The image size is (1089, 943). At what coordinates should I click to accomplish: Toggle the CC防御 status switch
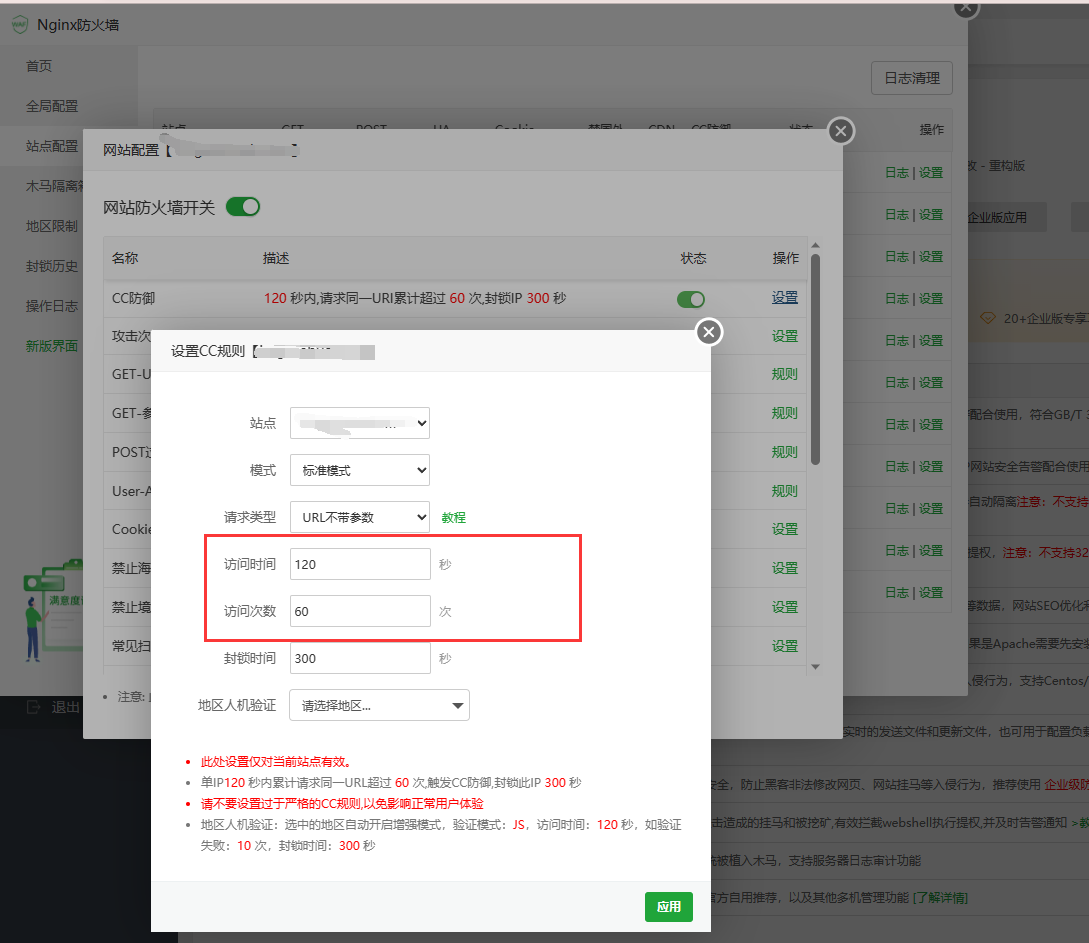pos(691,299)
